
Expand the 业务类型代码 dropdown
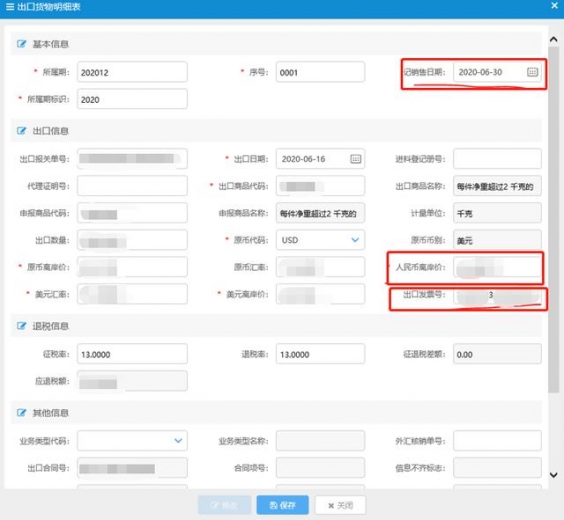(178, 441)
